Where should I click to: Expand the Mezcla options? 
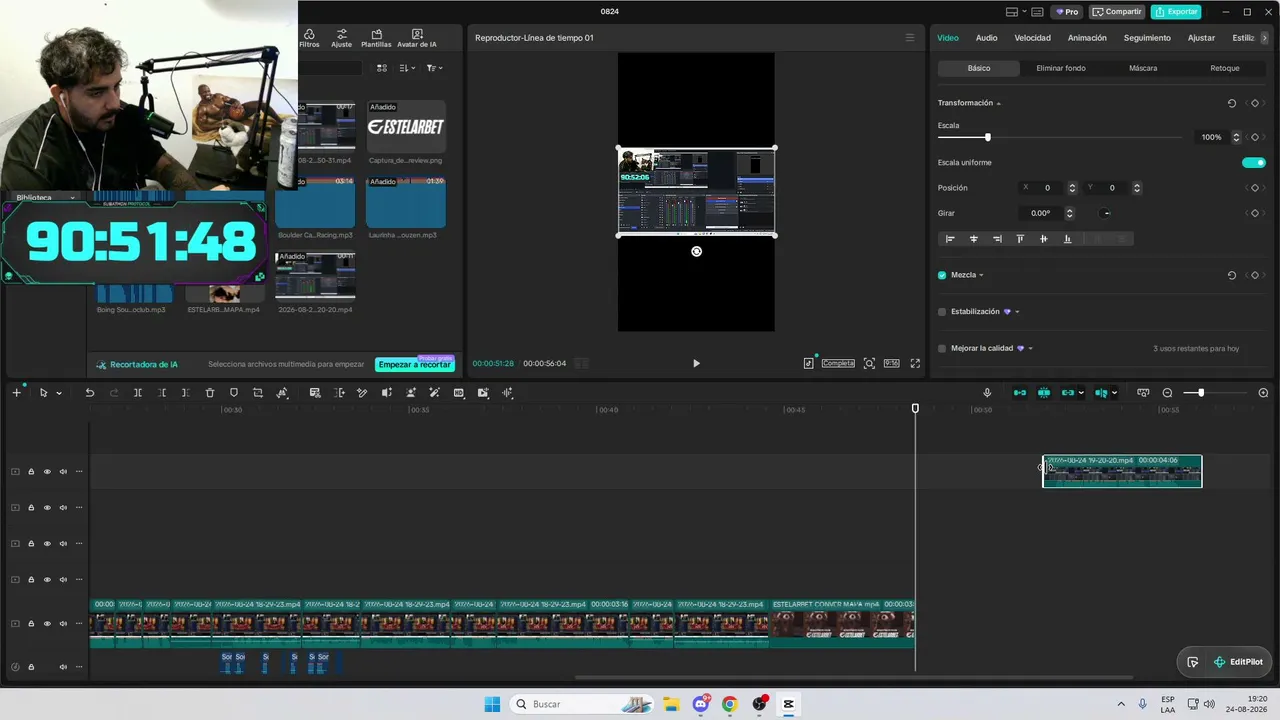981,276
